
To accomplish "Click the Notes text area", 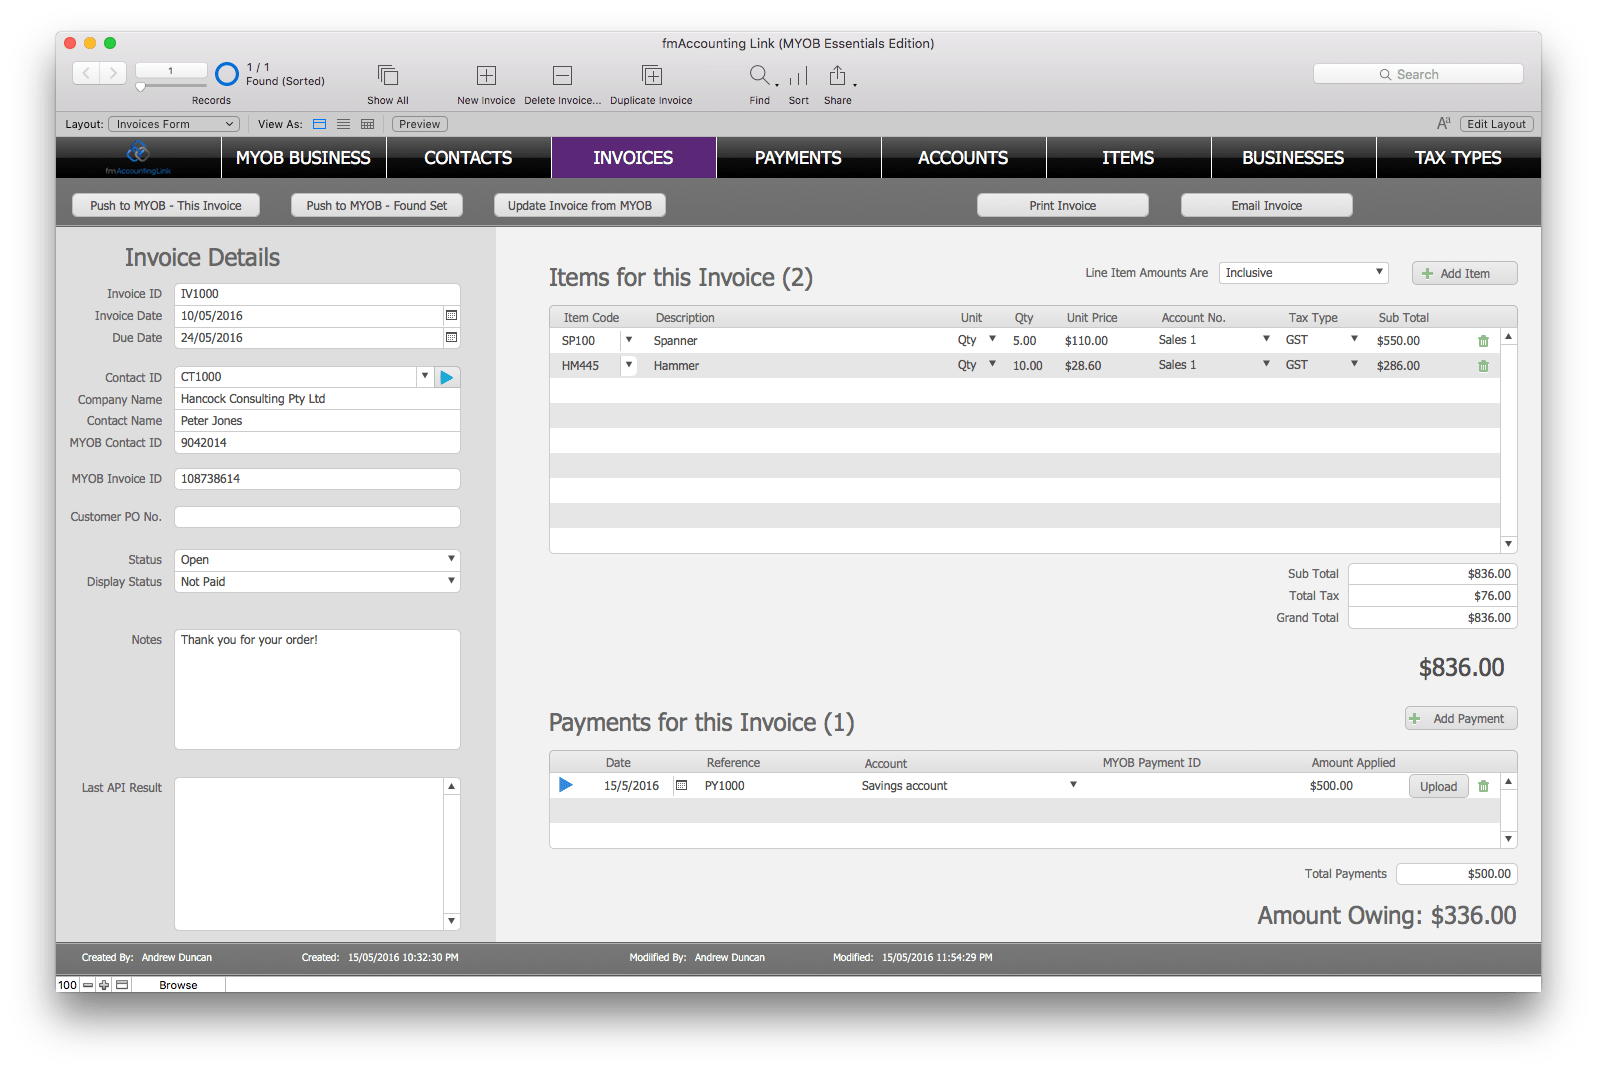I will 317,689.
